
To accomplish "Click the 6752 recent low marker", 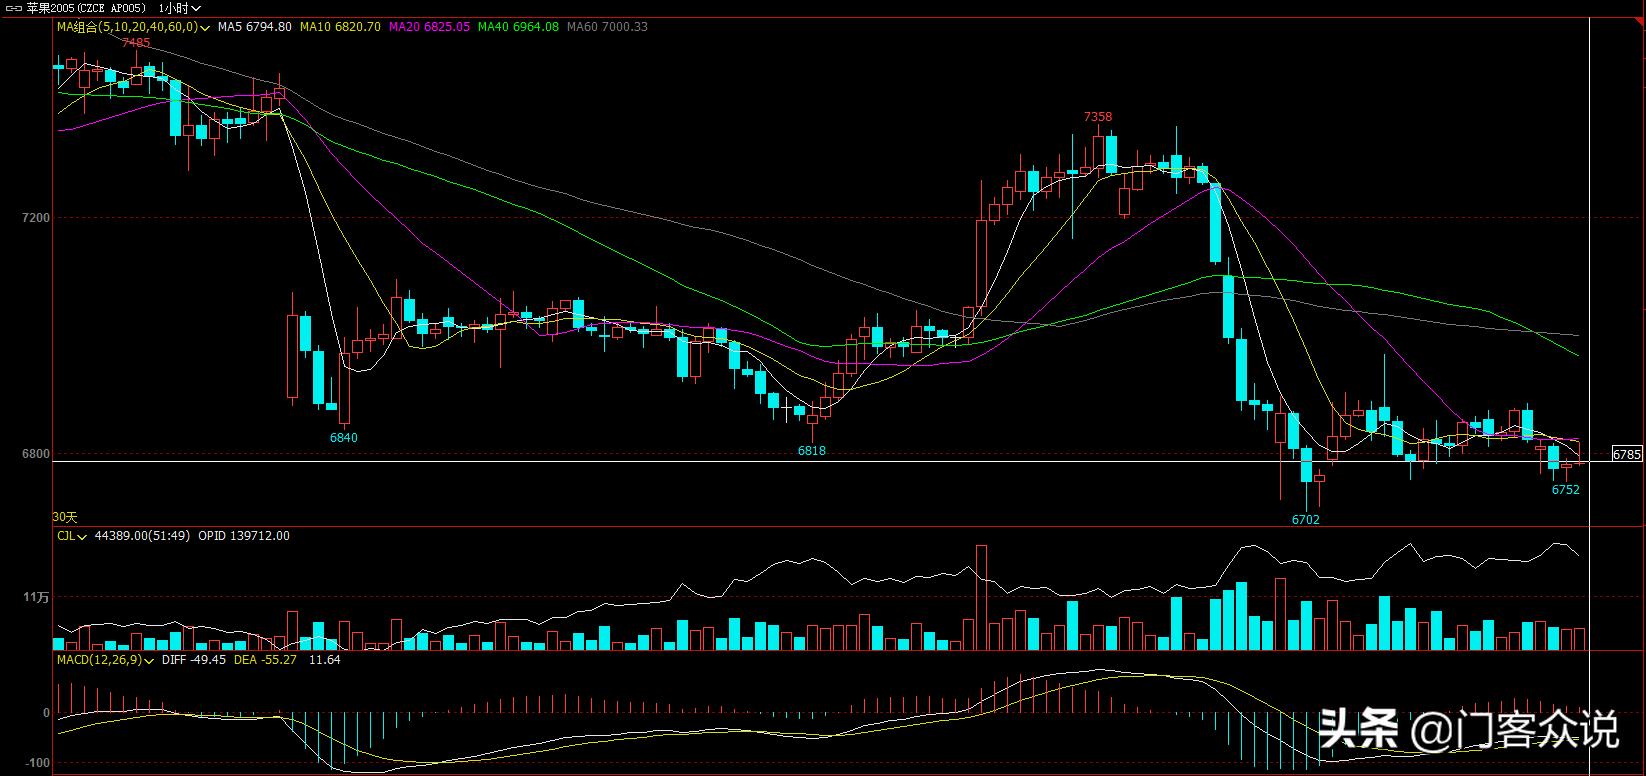I will pos(1565,490).
